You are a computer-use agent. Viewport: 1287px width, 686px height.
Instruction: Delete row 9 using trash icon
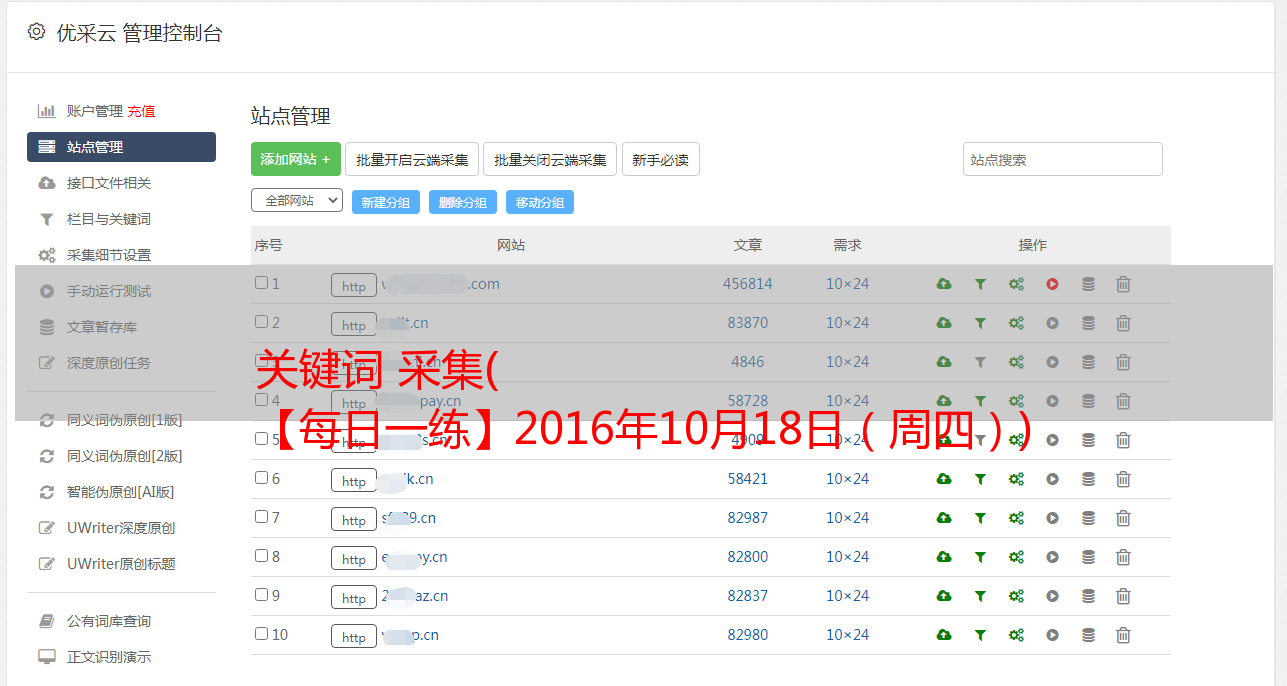[x=1123, y=596]
